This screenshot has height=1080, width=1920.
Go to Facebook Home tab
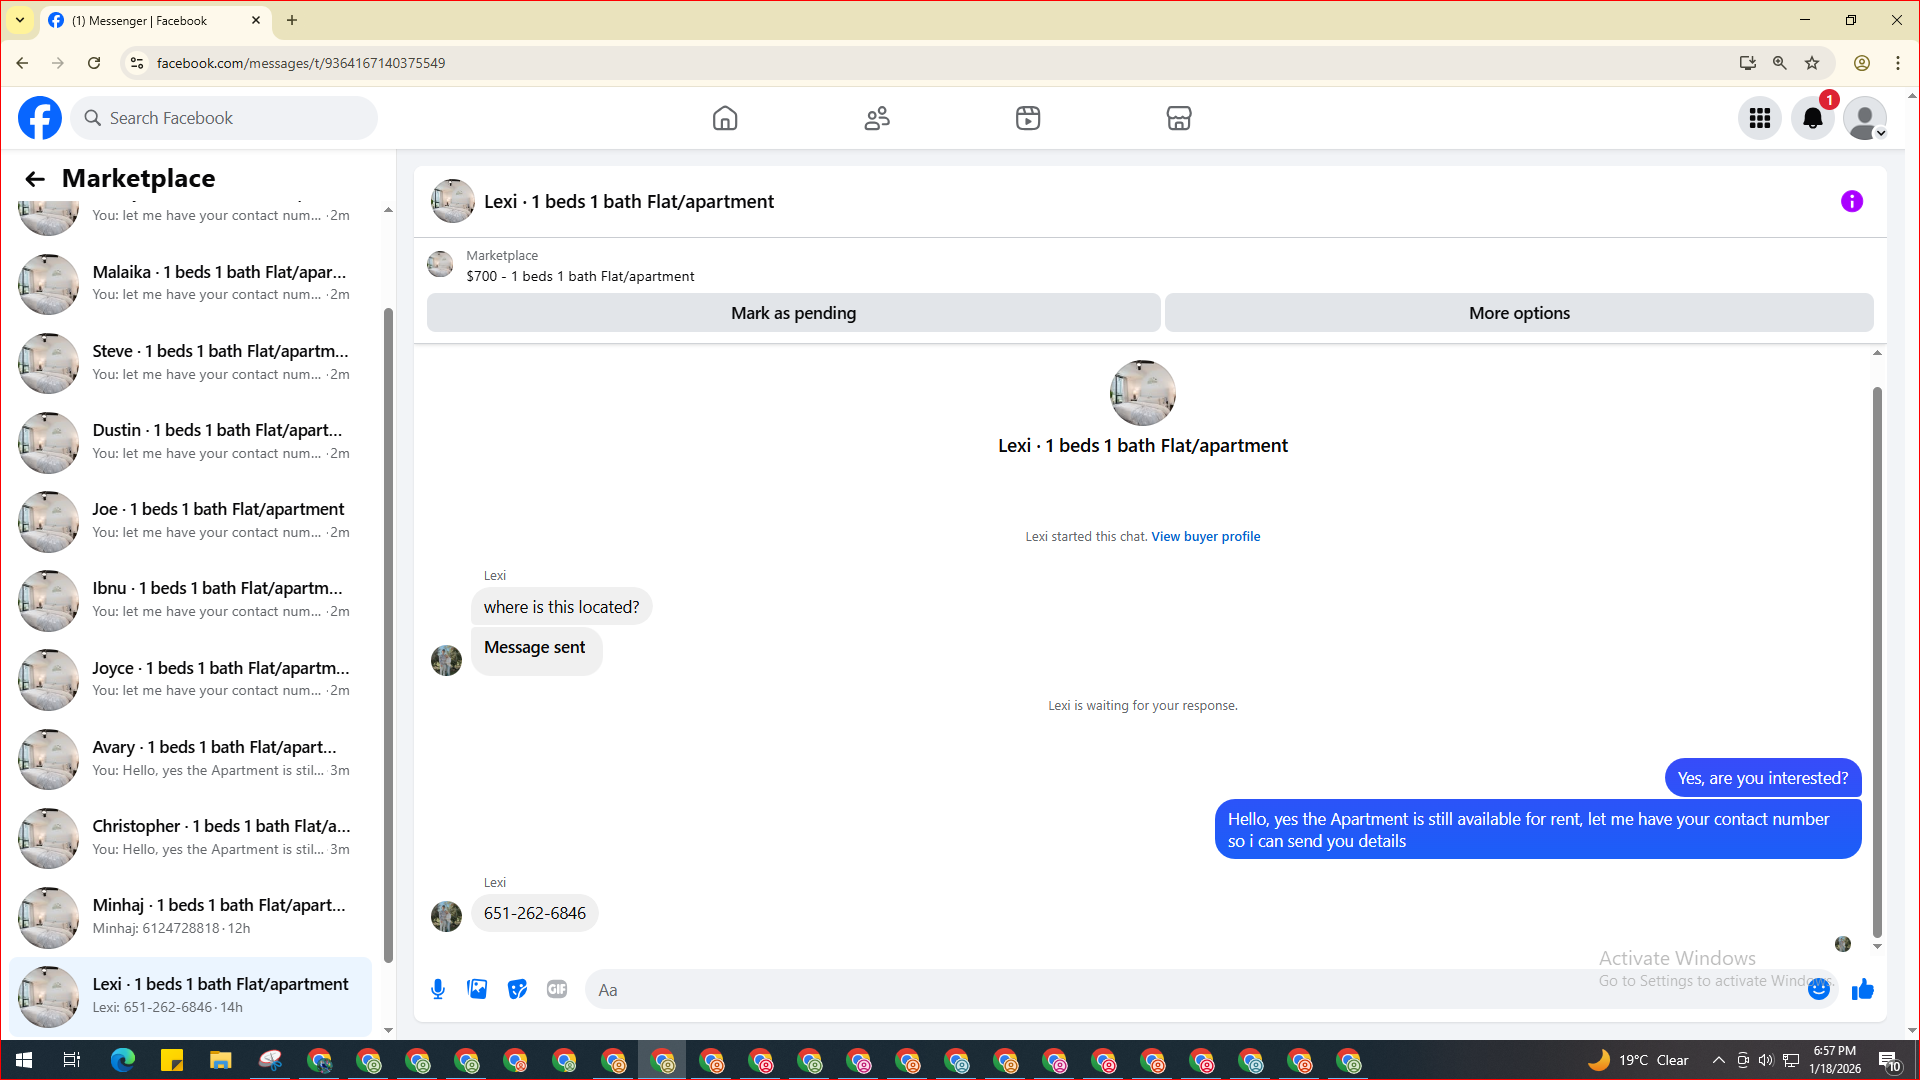[725, 118]
